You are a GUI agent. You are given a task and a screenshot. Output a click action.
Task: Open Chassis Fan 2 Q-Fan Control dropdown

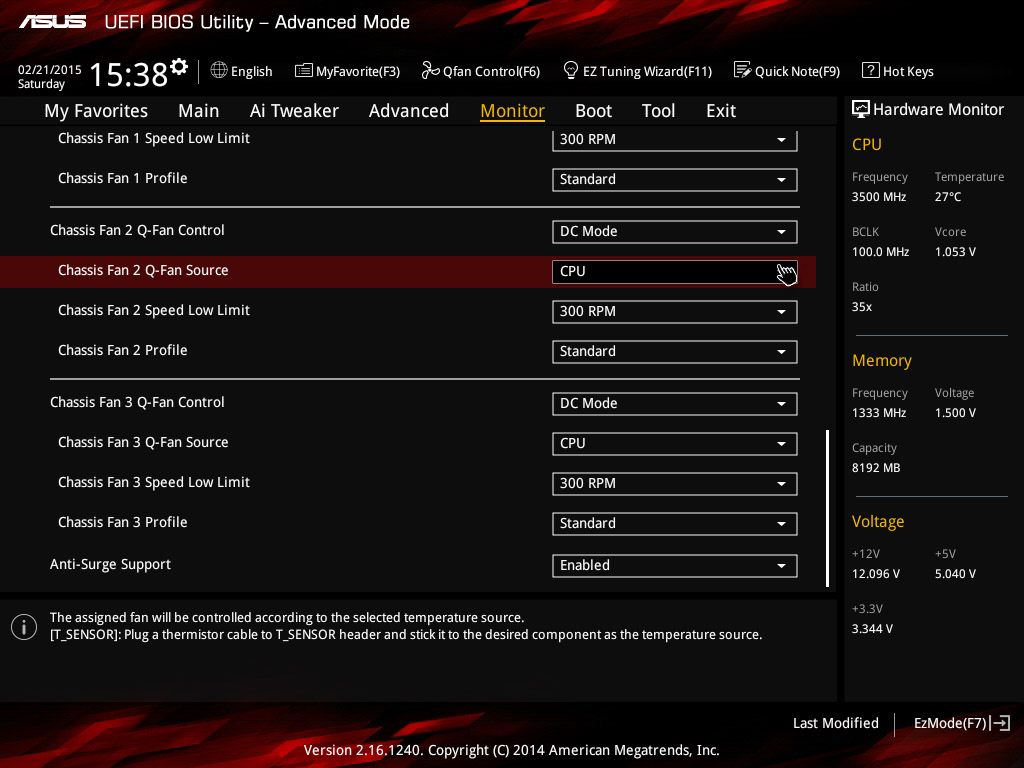point(675,232)
